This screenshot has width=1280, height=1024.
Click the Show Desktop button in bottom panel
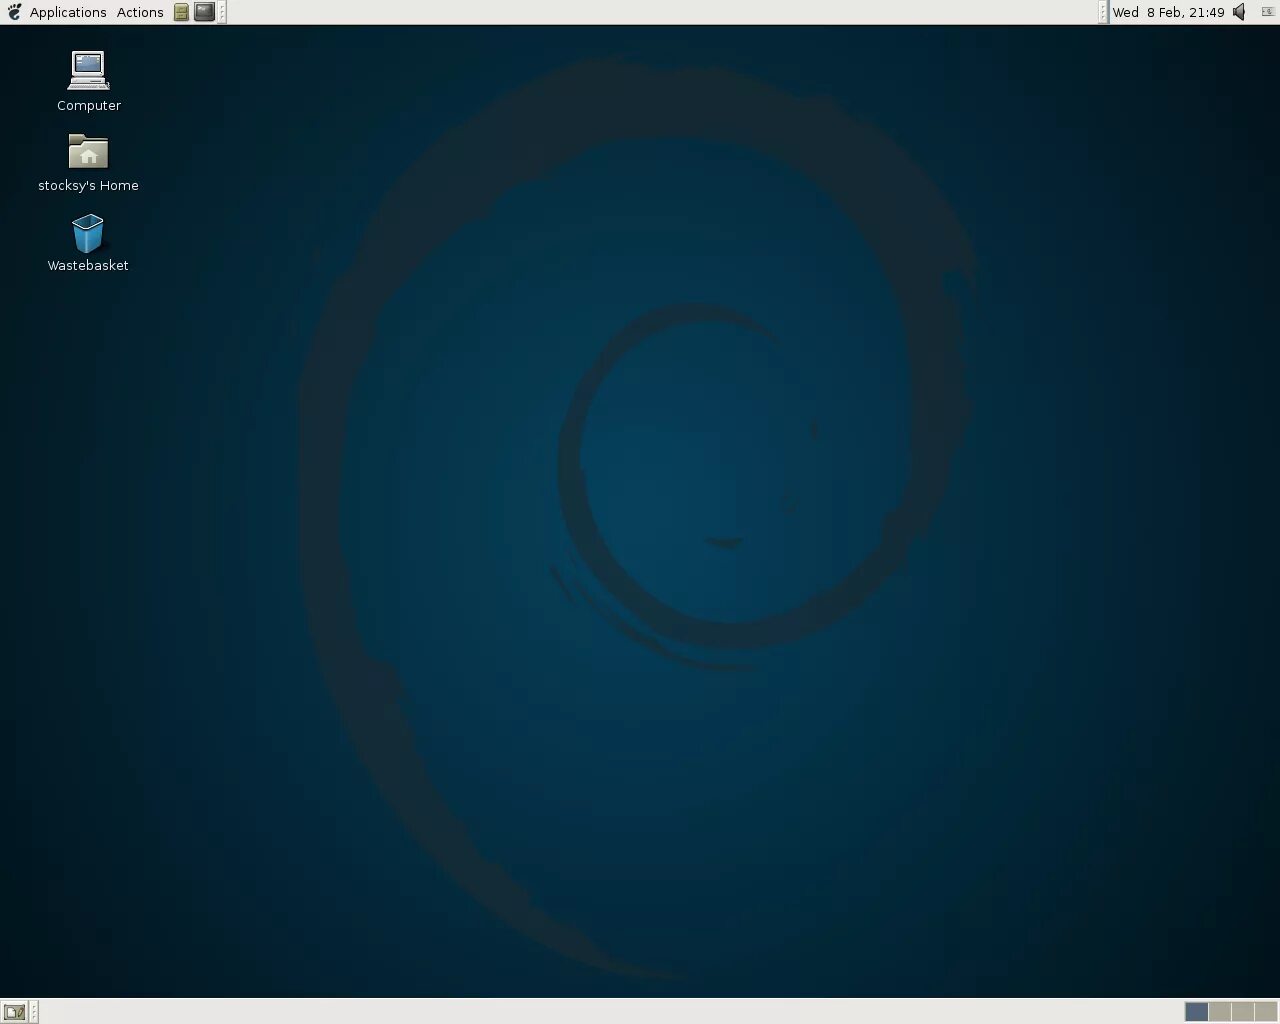click(14, 1012)
